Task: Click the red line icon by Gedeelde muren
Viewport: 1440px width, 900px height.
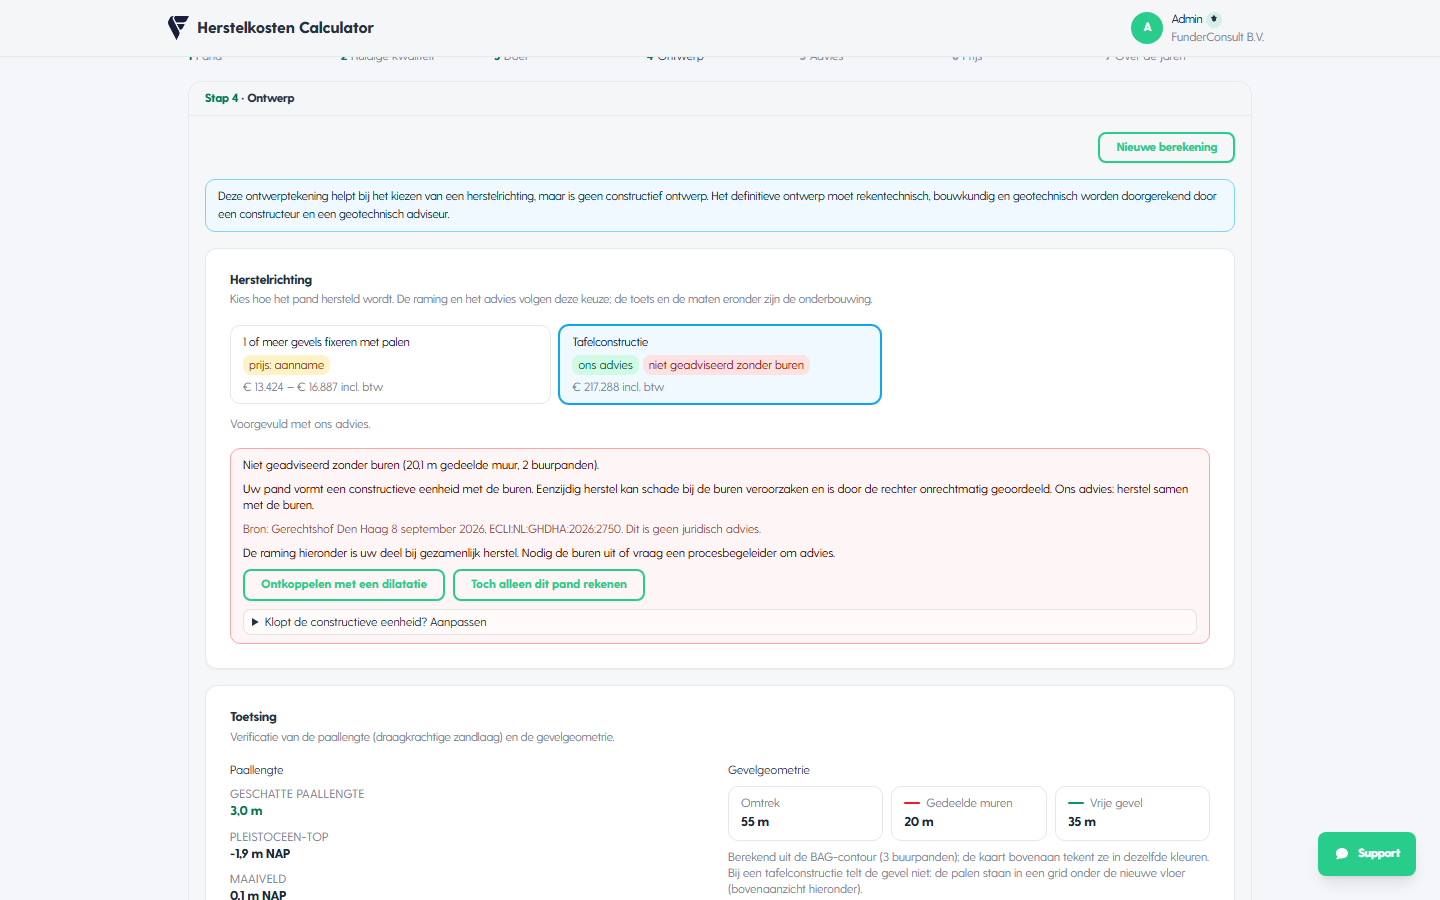Action: click(912, 803)
